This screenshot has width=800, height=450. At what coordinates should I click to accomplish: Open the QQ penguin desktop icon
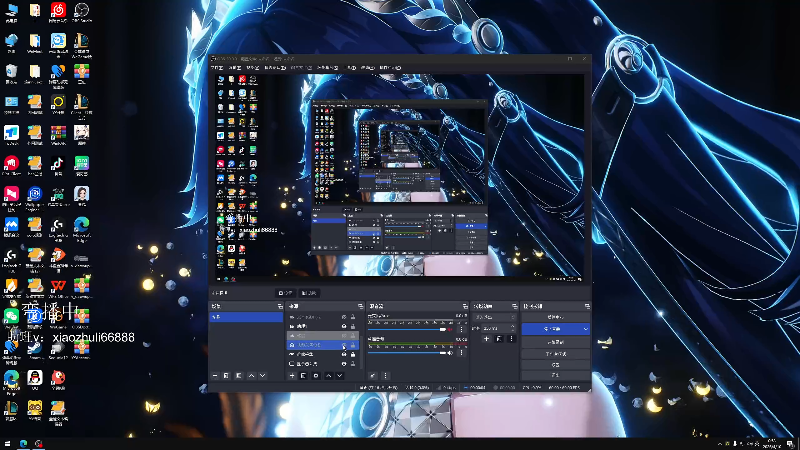click(35, 380)
